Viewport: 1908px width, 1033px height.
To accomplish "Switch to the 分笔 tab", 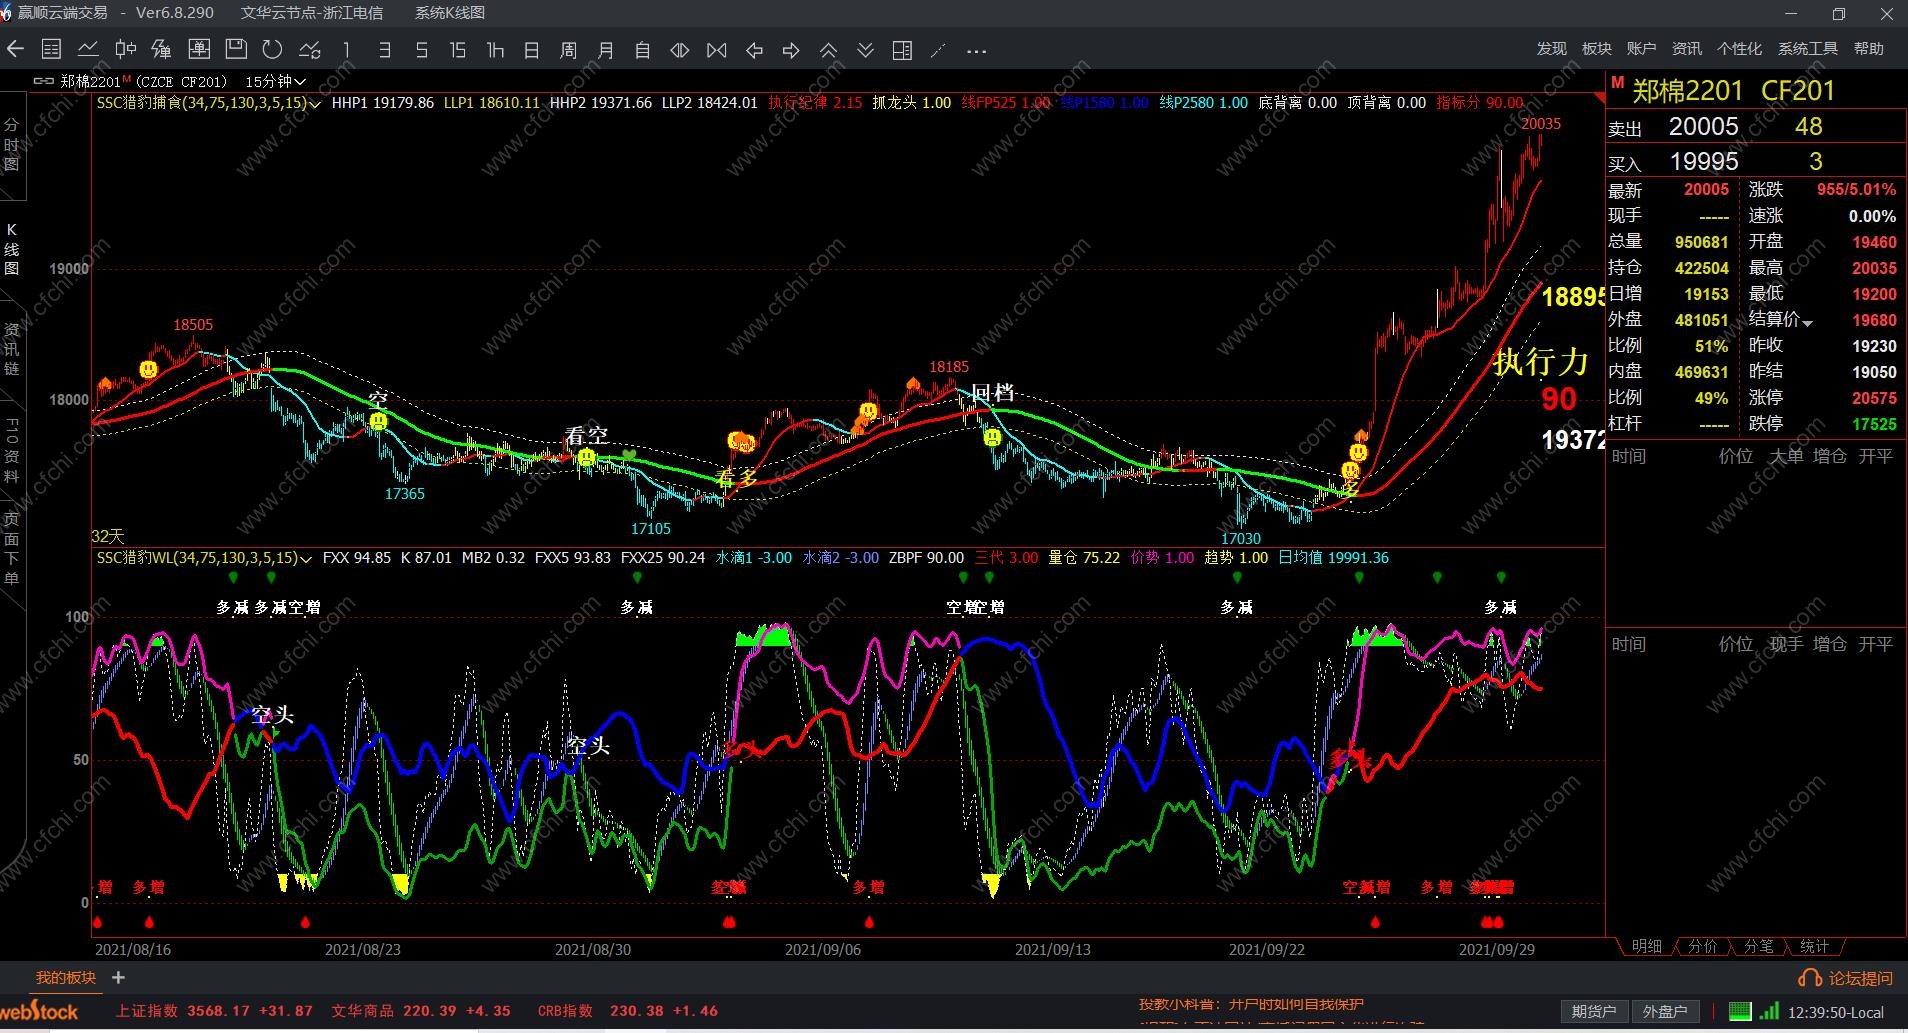I will pyautogui.click(x=1758, y=946).
